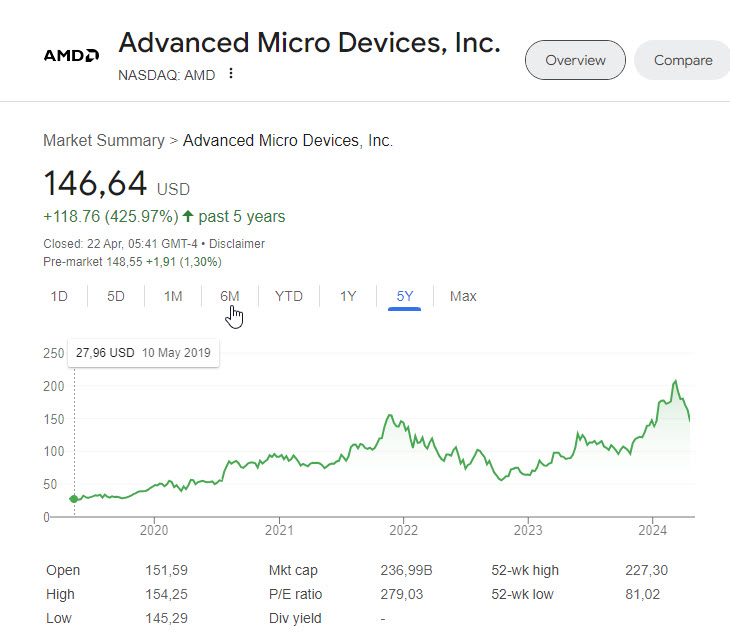The width and height of the screenshot is (730, 642).
Task: Click the 2022 peak on price chart
Action: (390, 415)
